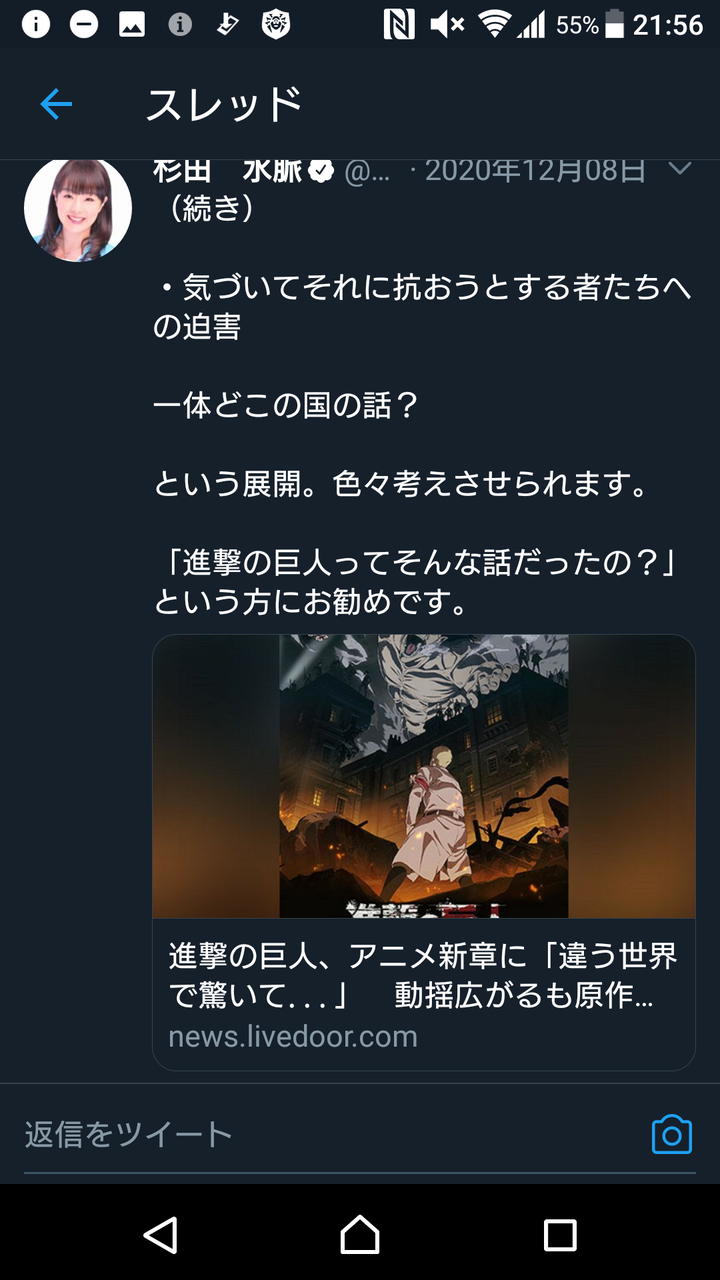Tap the back arrow beside スレッド
Viewport: 720px width, 1280px height.
tap(56, 104)
